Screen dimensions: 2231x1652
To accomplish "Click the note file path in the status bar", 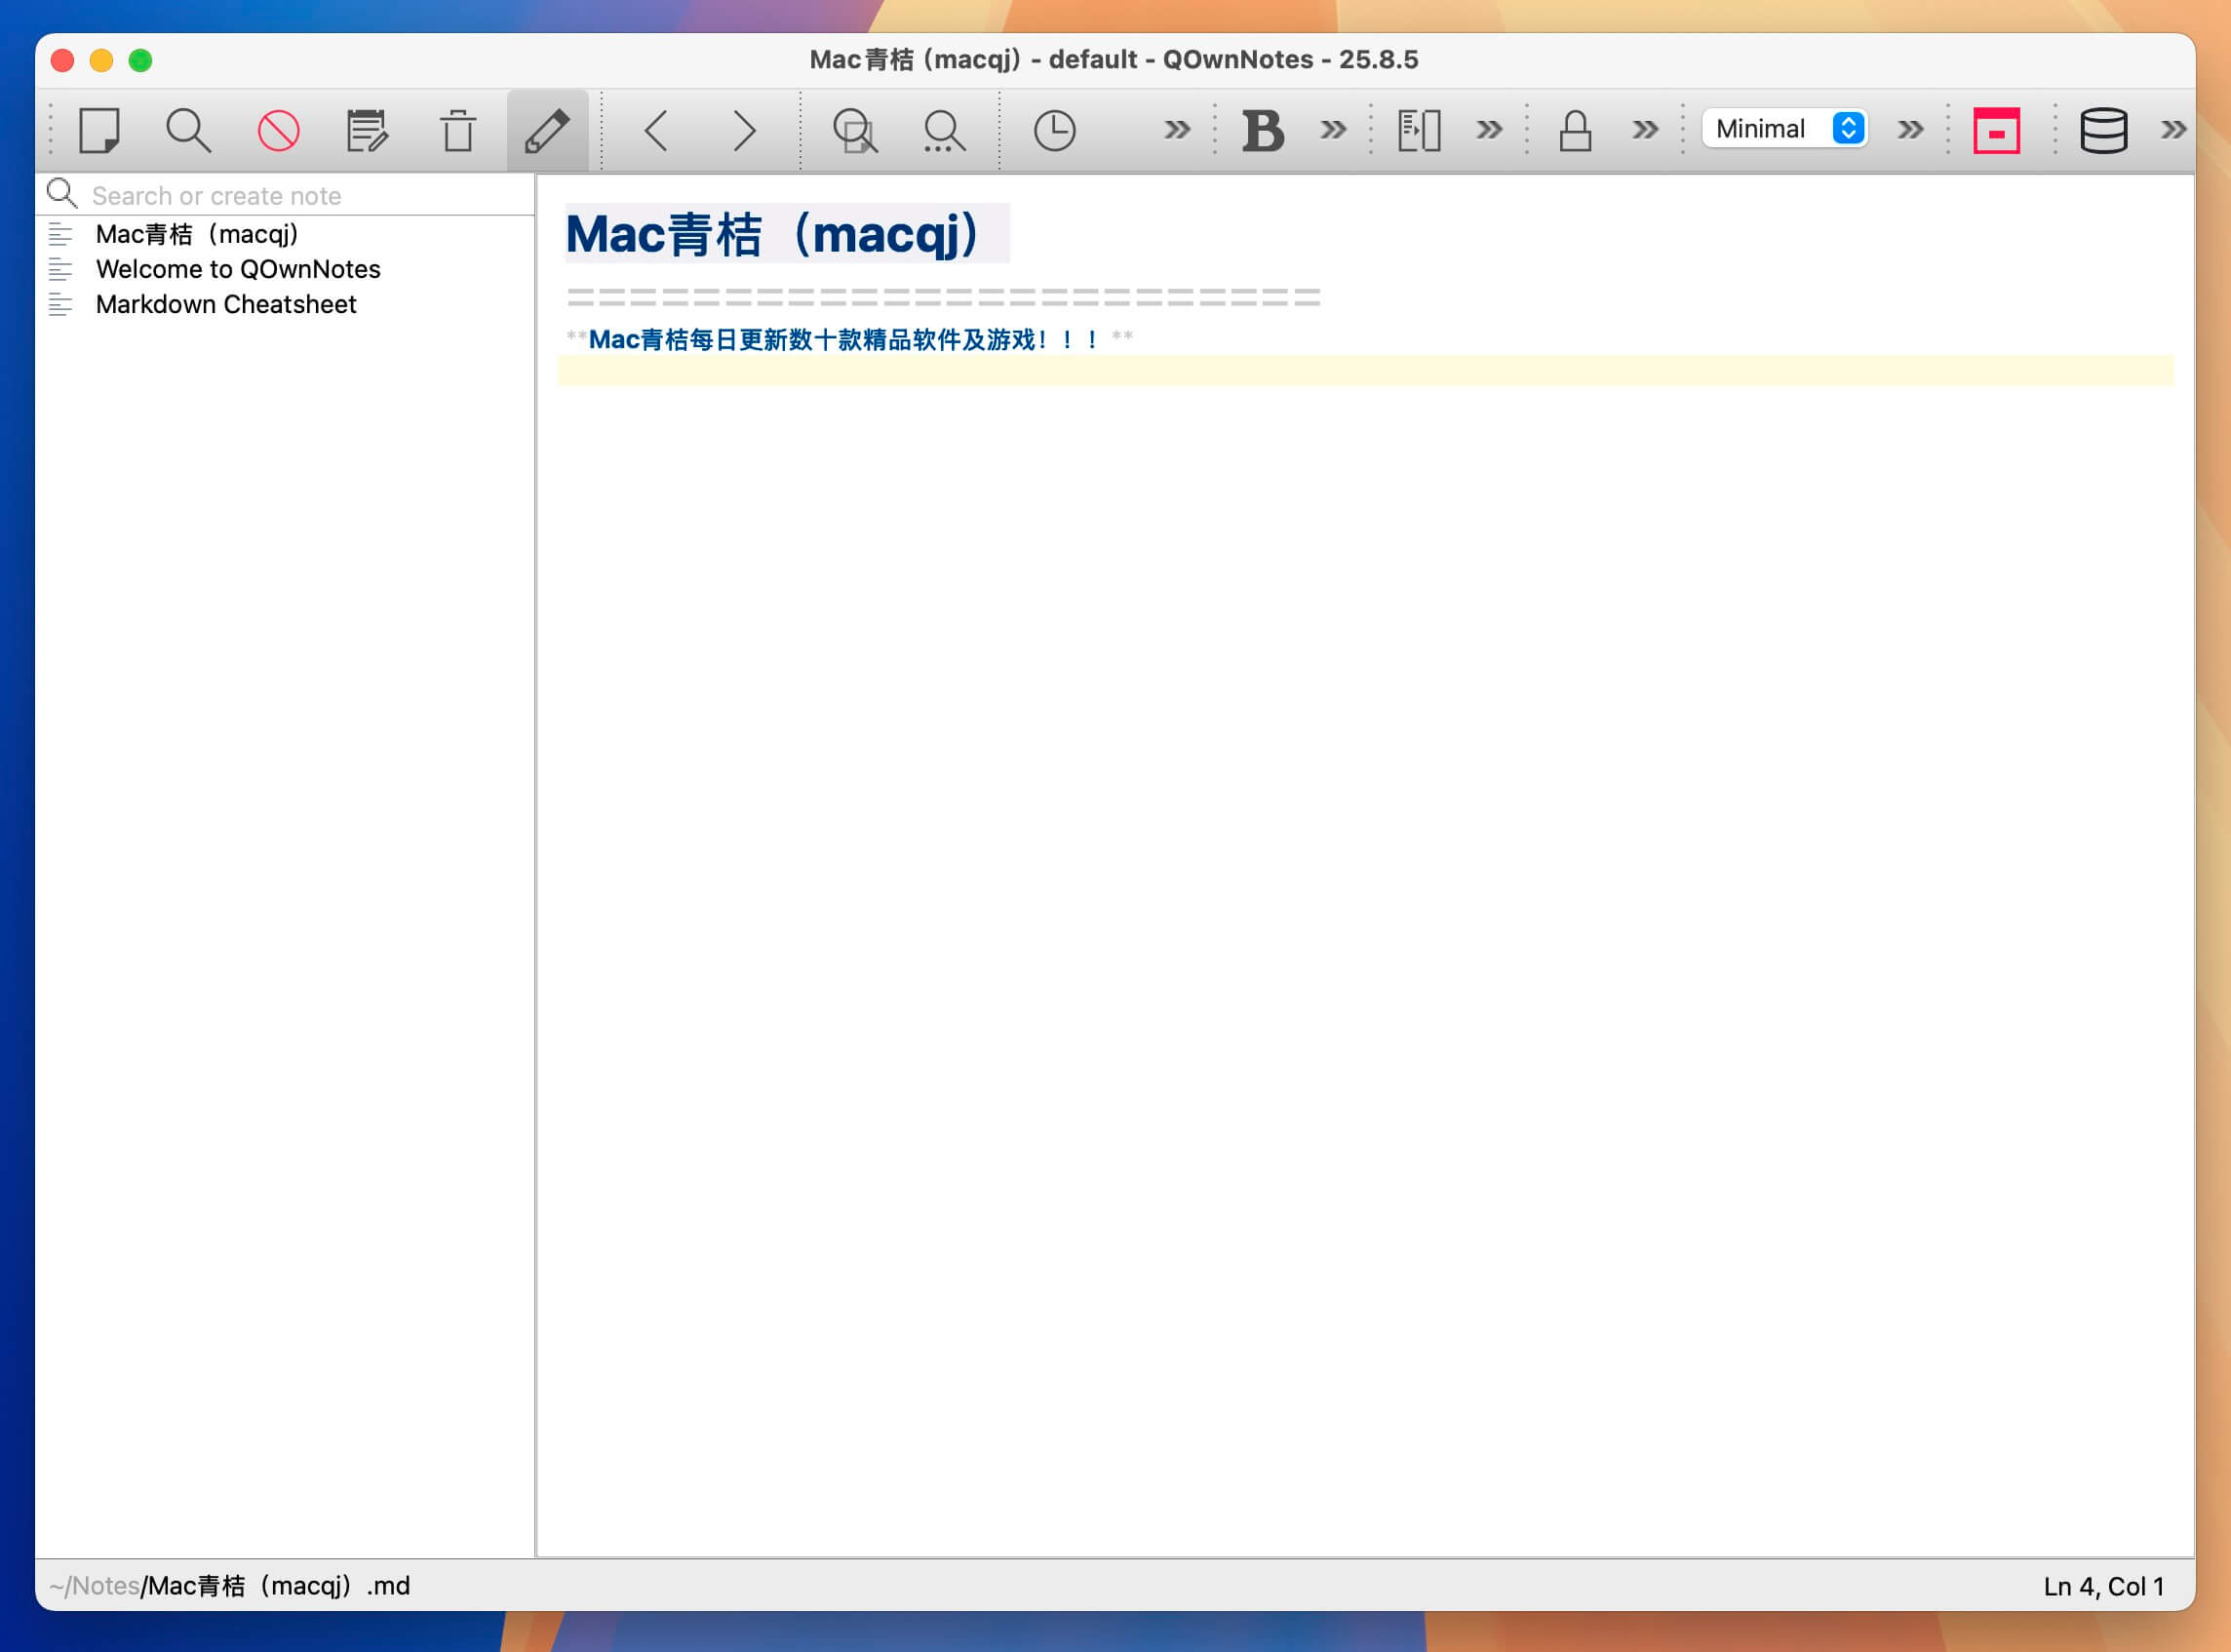I will pyautogui.click(x=230, y=1585).
